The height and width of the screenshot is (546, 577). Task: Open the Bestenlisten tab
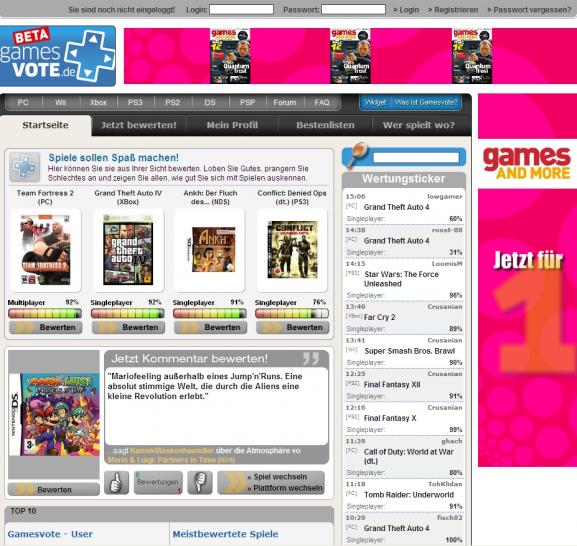[325, 125]
